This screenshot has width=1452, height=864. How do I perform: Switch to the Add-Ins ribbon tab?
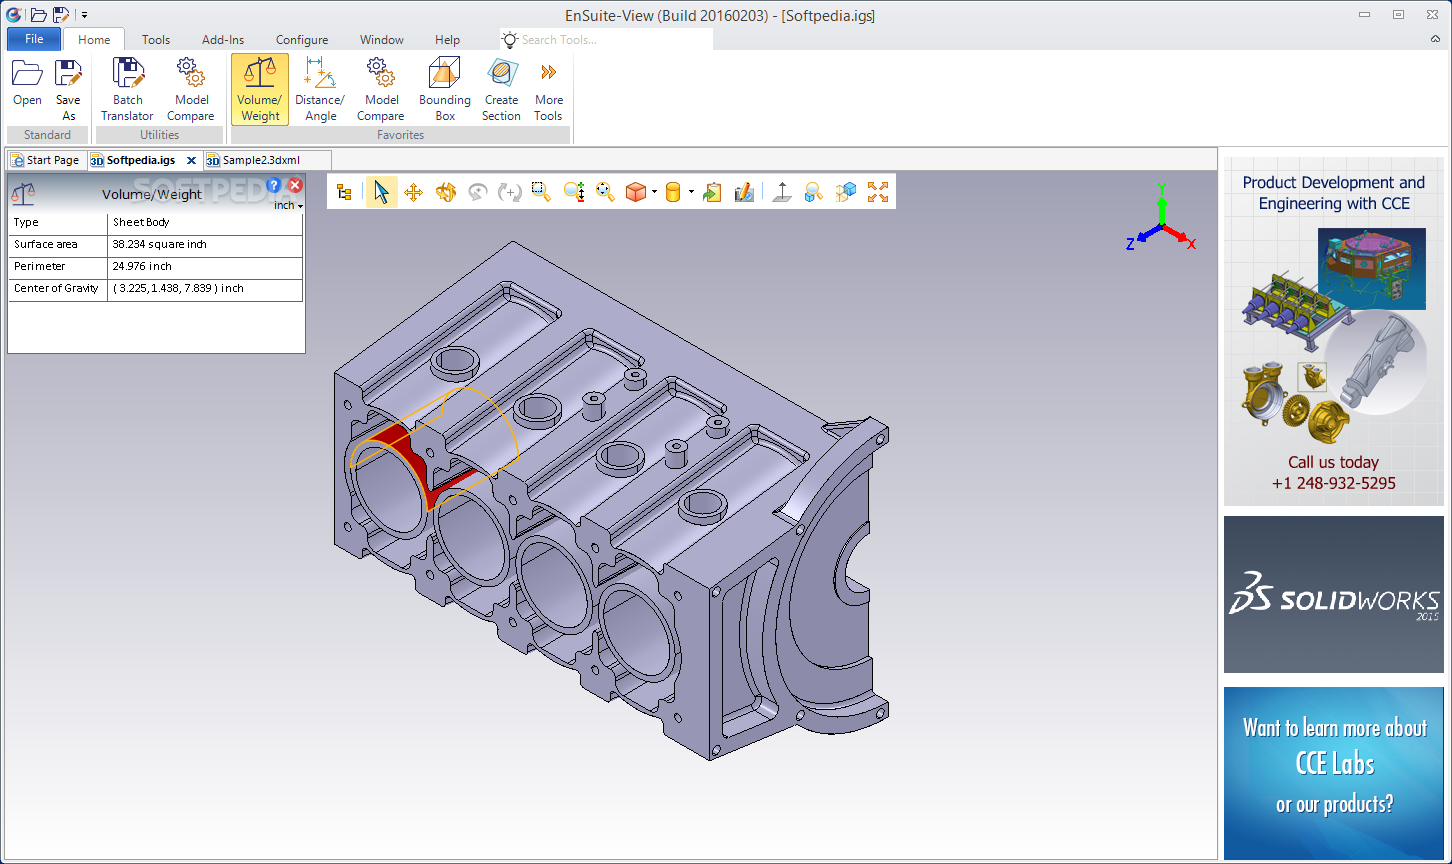click(223, 40)
